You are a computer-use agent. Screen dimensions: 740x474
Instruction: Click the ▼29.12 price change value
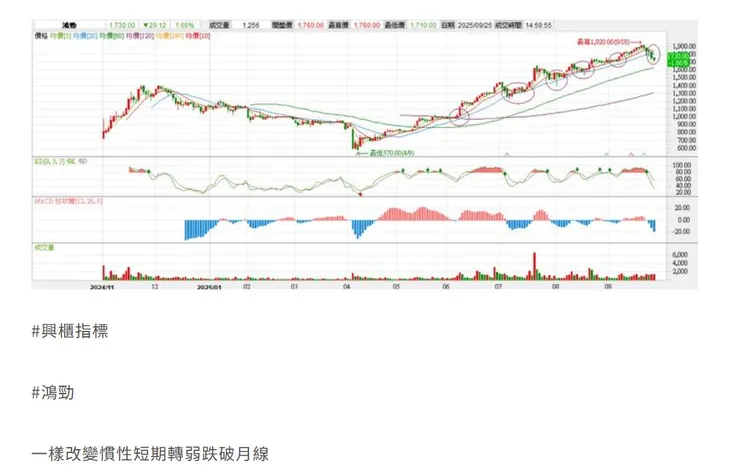[x=155, y=25]
